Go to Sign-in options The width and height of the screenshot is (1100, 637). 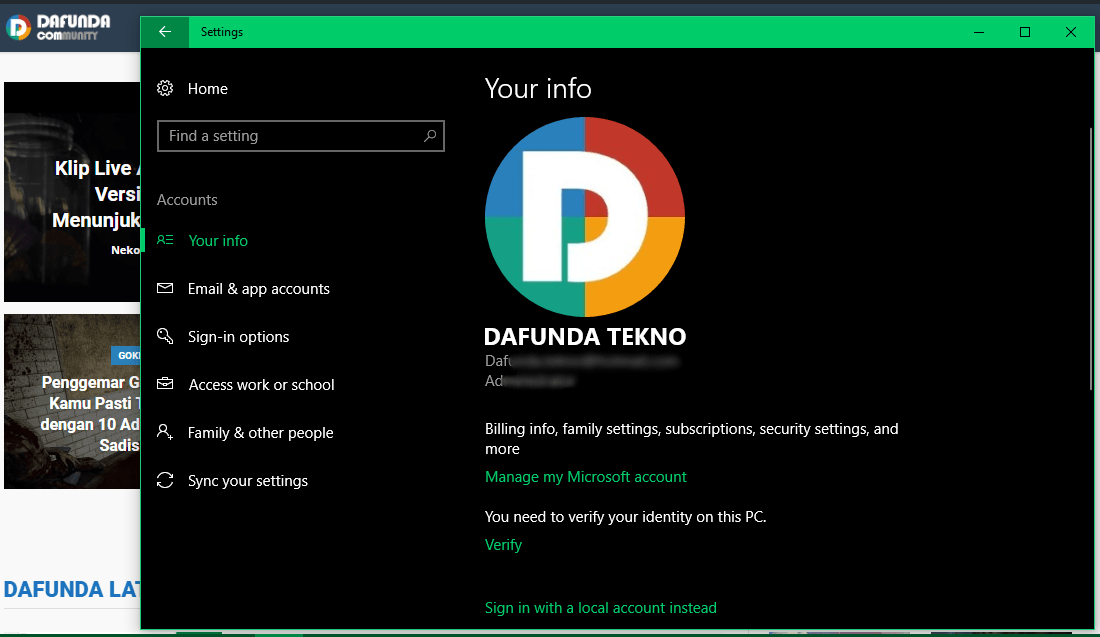238,337
